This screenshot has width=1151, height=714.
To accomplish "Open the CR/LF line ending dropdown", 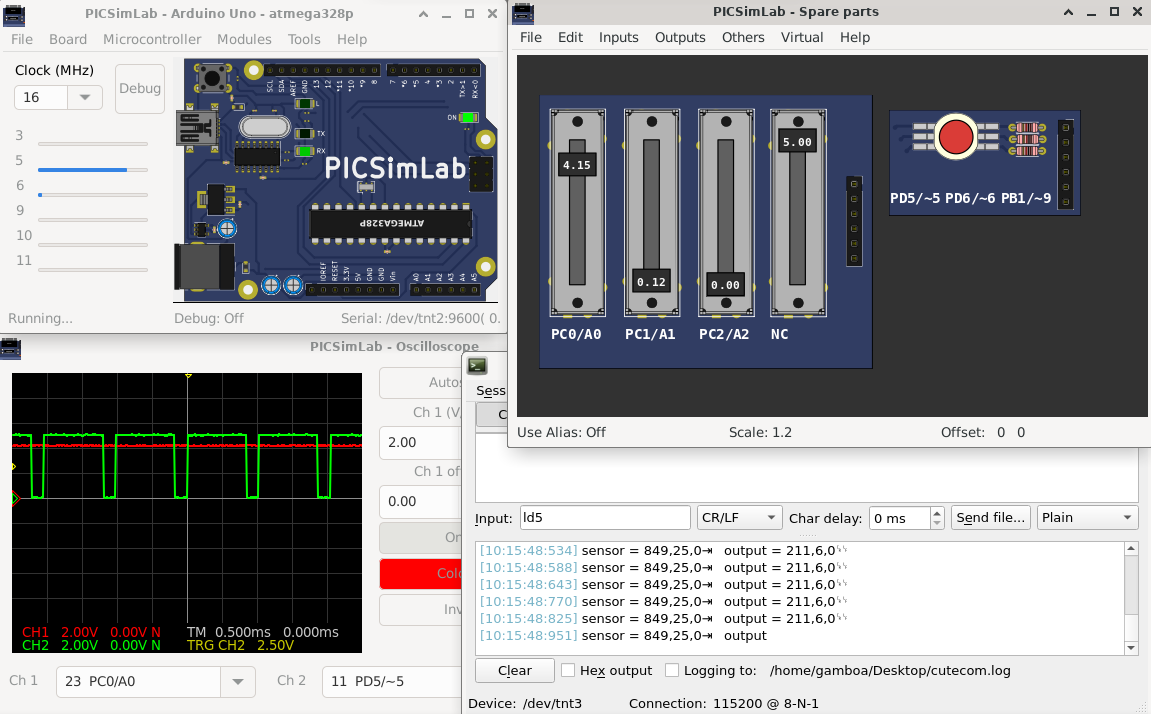I will click(x=738, y=517).
